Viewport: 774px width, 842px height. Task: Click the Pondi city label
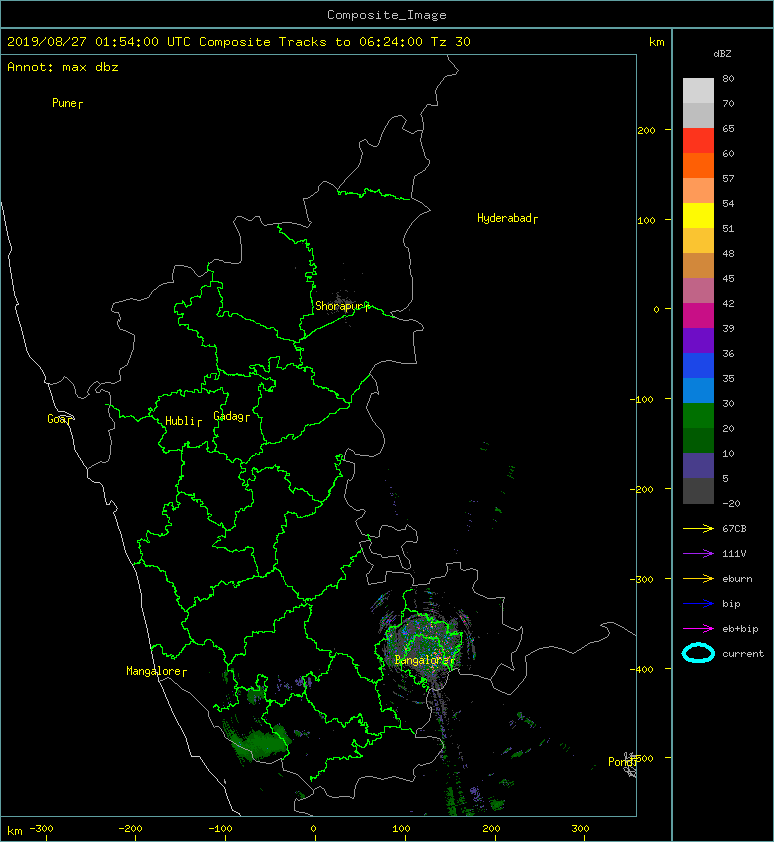[622, 762]
